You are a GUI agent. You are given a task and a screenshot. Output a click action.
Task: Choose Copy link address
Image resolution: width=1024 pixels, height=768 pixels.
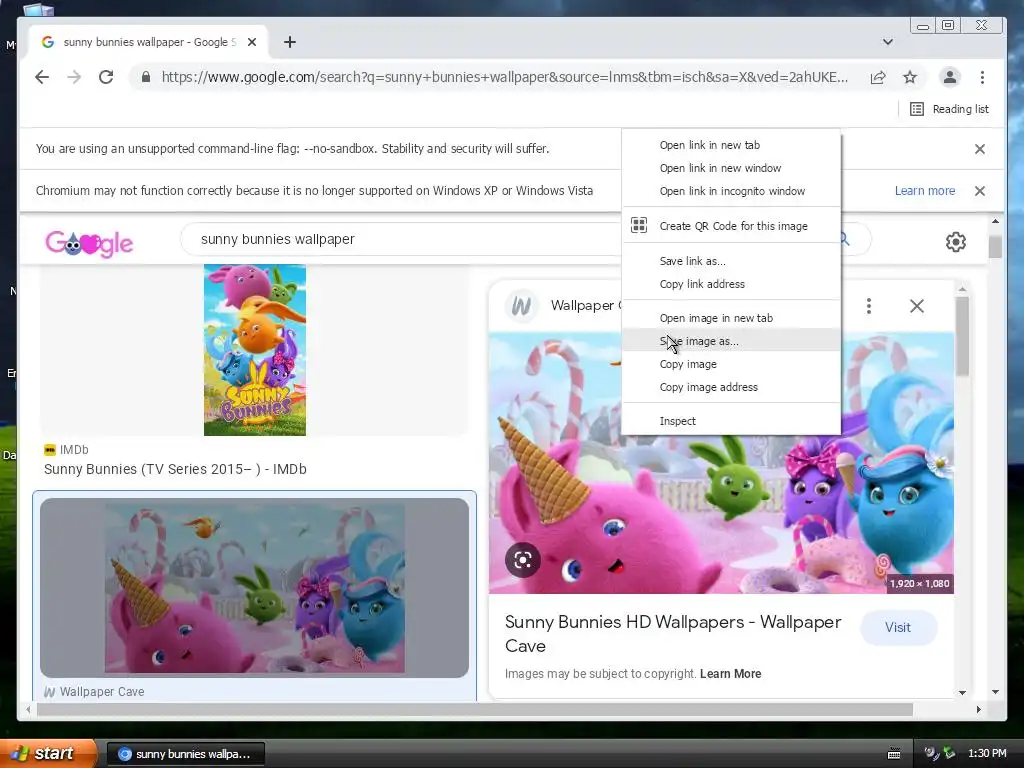pos(731,284)
